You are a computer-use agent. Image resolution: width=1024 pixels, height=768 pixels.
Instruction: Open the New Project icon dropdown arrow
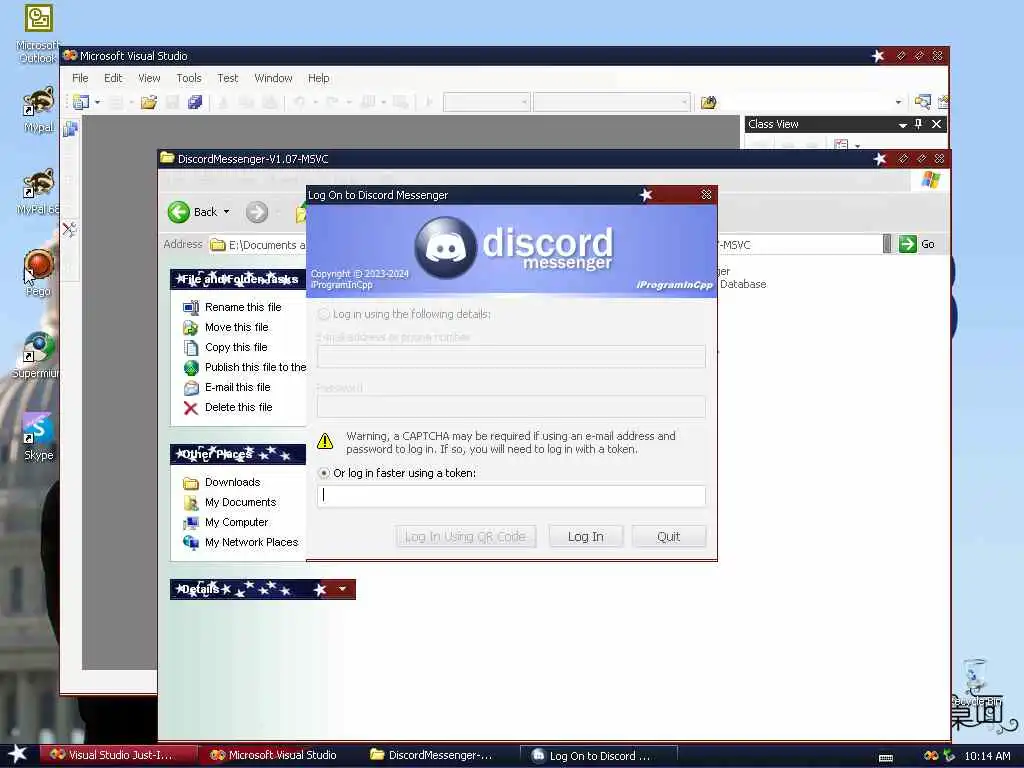(x=97, y=103)
